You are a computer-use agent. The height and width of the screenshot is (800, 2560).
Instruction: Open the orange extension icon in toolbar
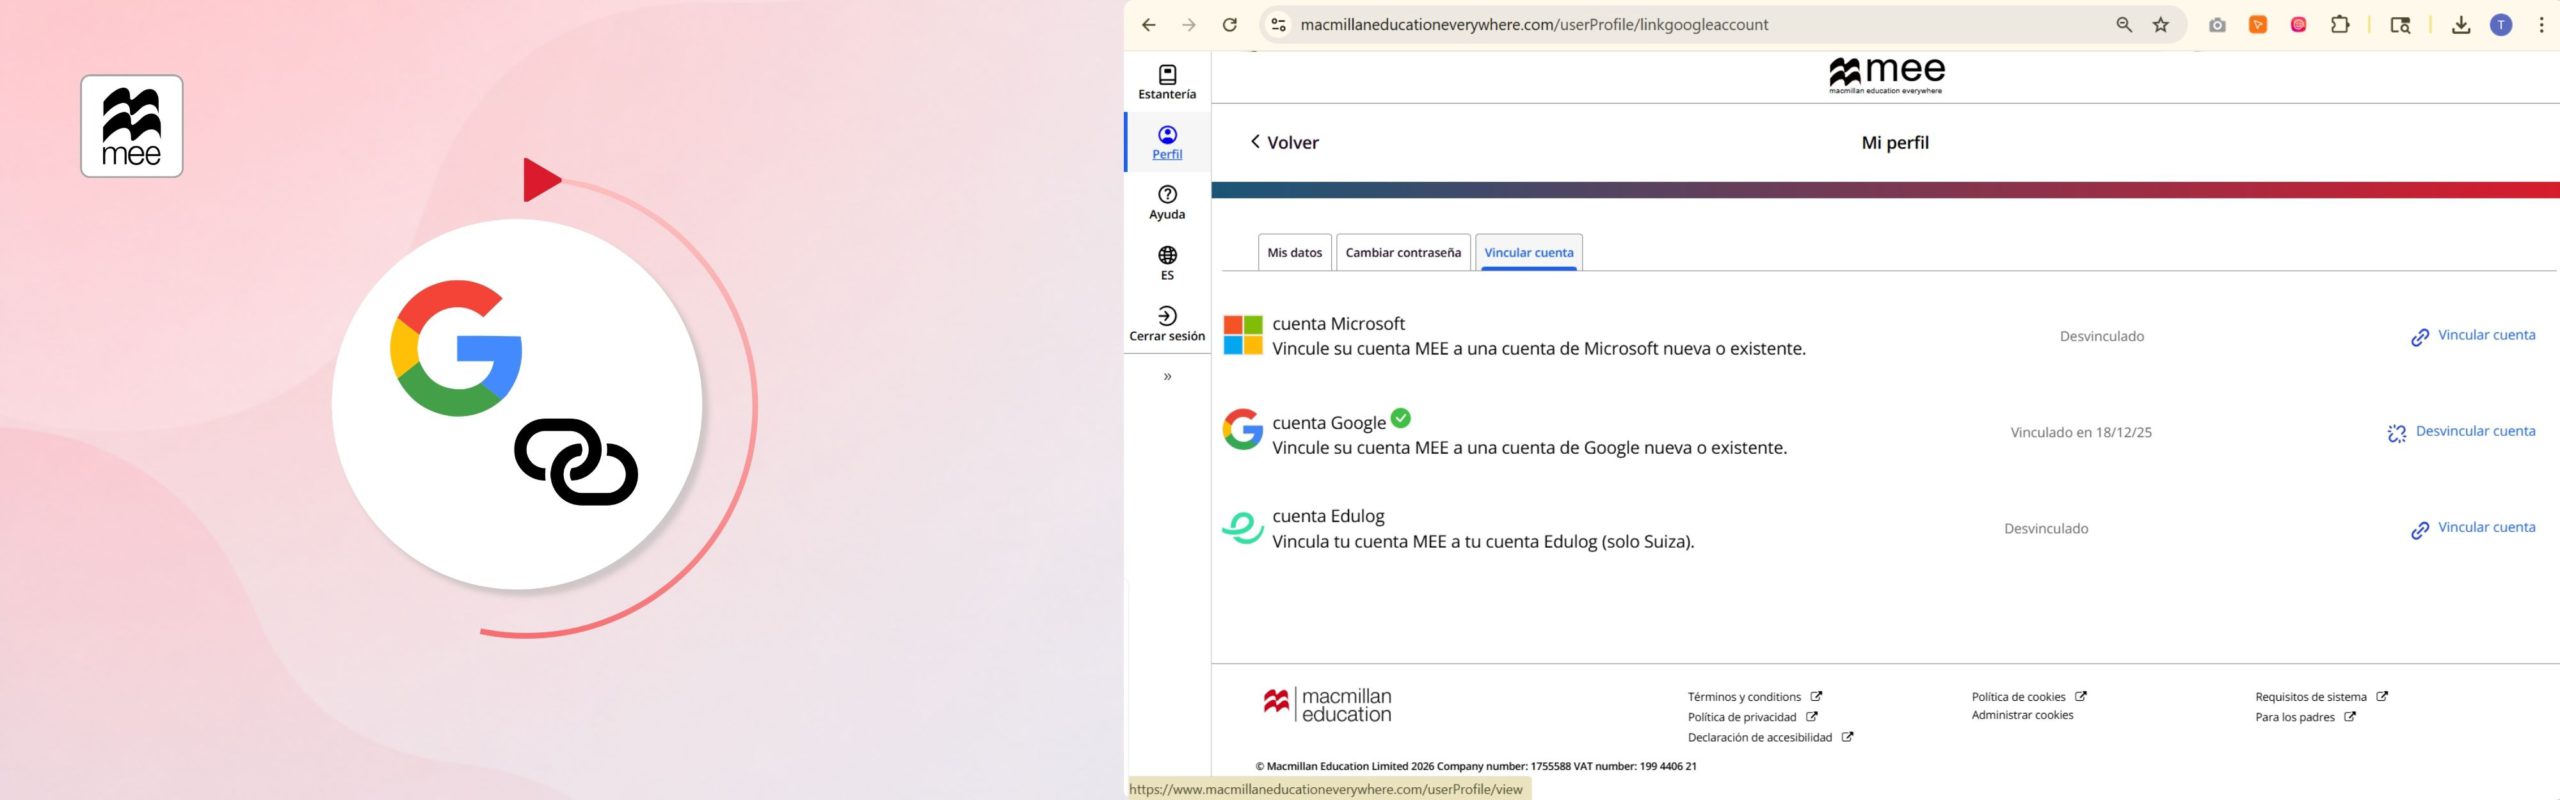(x=2258, y=25)
